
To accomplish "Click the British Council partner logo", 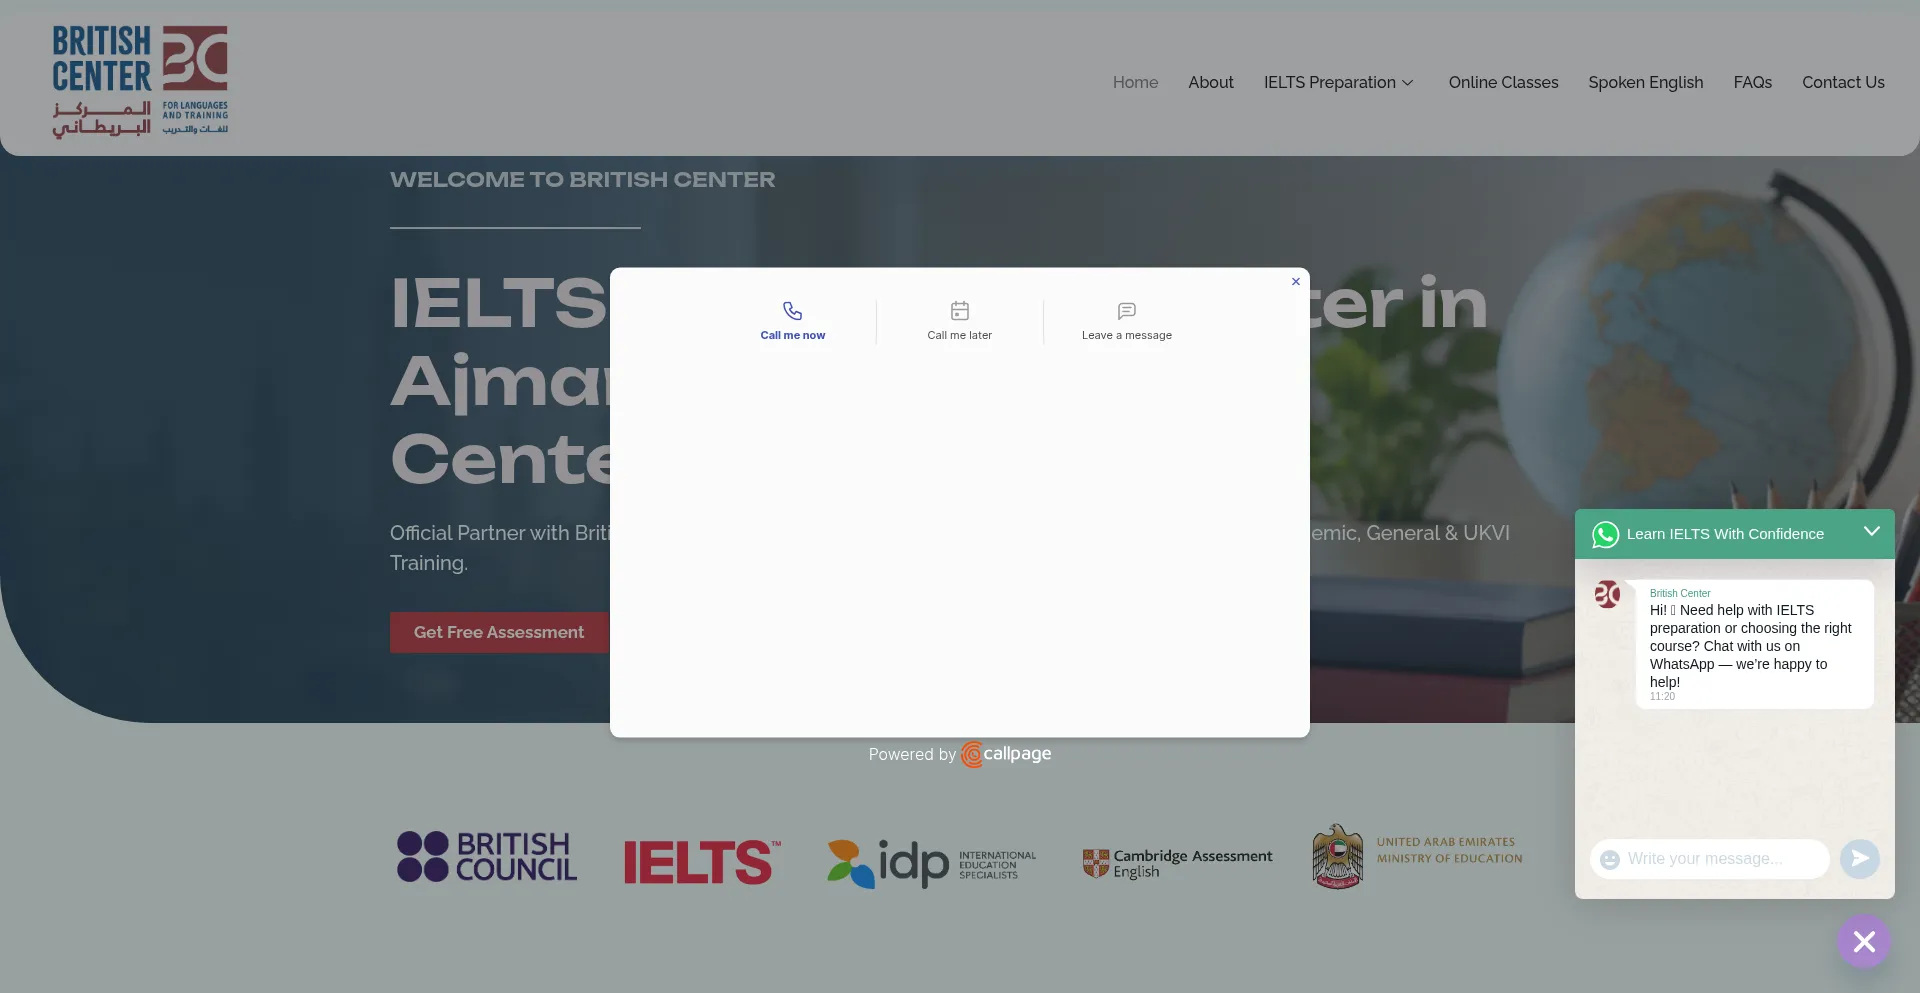I will pos(487,857).
